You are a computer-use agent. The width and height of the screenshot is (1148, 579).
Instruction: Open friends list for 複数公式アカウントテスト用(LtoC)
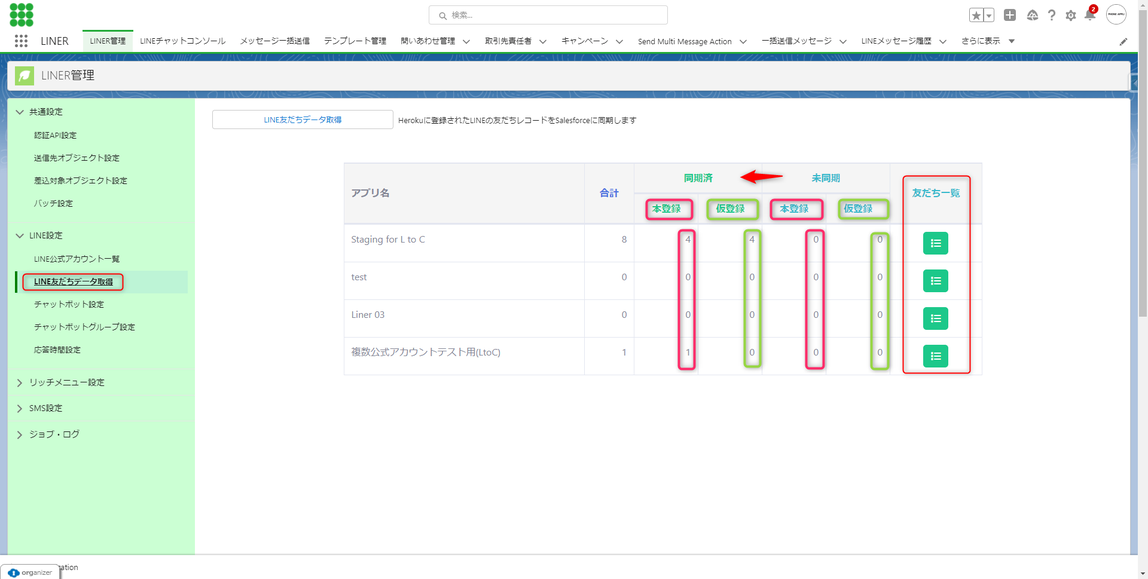pyautogui.click(x=936, y=356)
